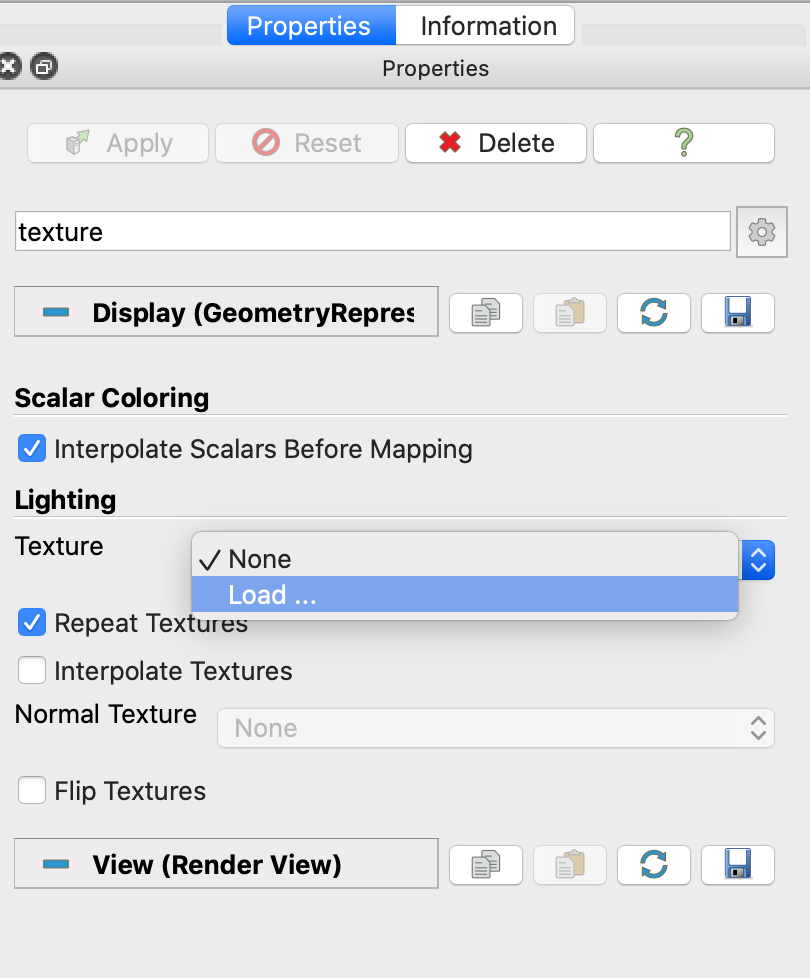
Task: Open the search options gear icon
Action: tap(761, 231)
